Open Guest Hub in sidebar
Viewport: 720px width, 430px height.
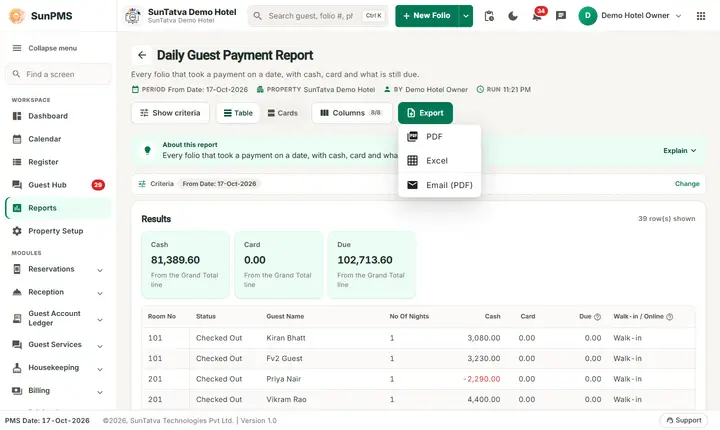[58, 185]
